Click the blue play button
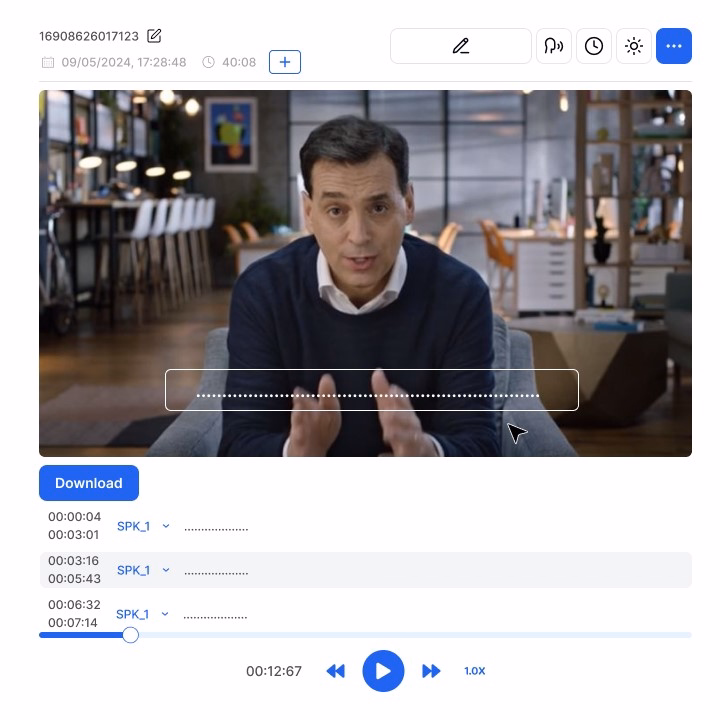This screenshot has width=720, height=720. tap(383, 671)
